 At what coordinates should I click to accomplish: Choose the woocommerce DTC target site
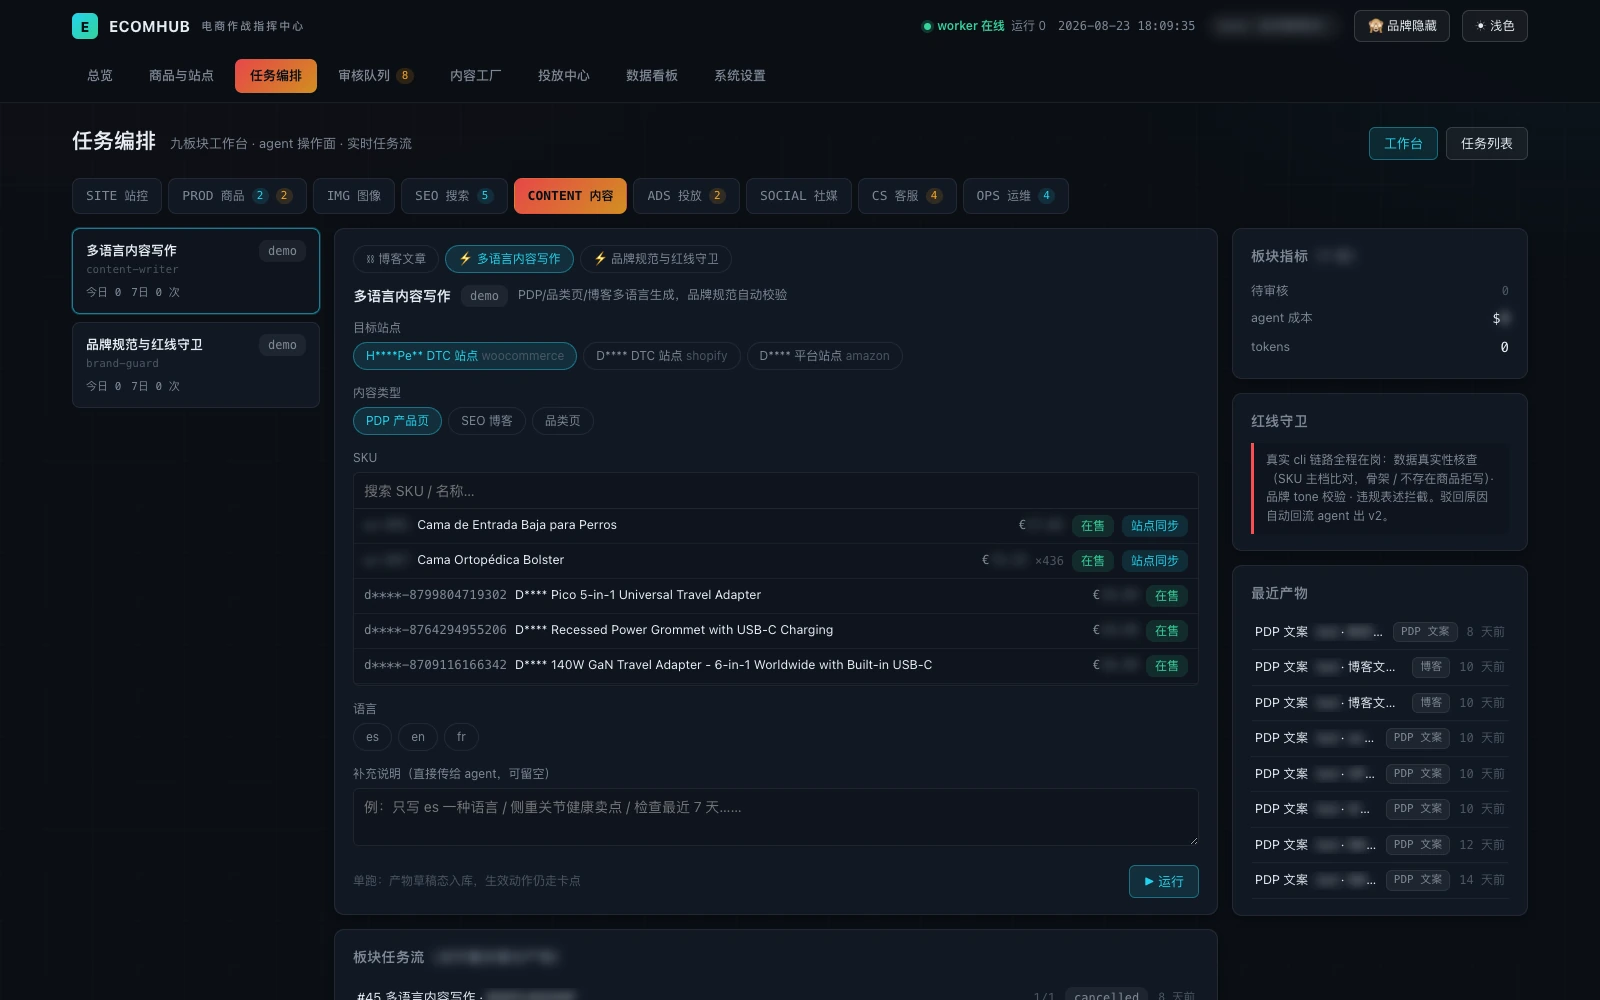tap(465, 356)
